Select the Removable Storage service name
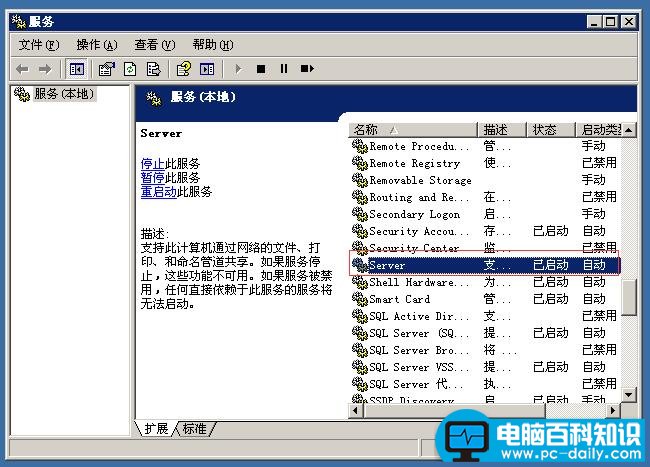 (420, 180)
